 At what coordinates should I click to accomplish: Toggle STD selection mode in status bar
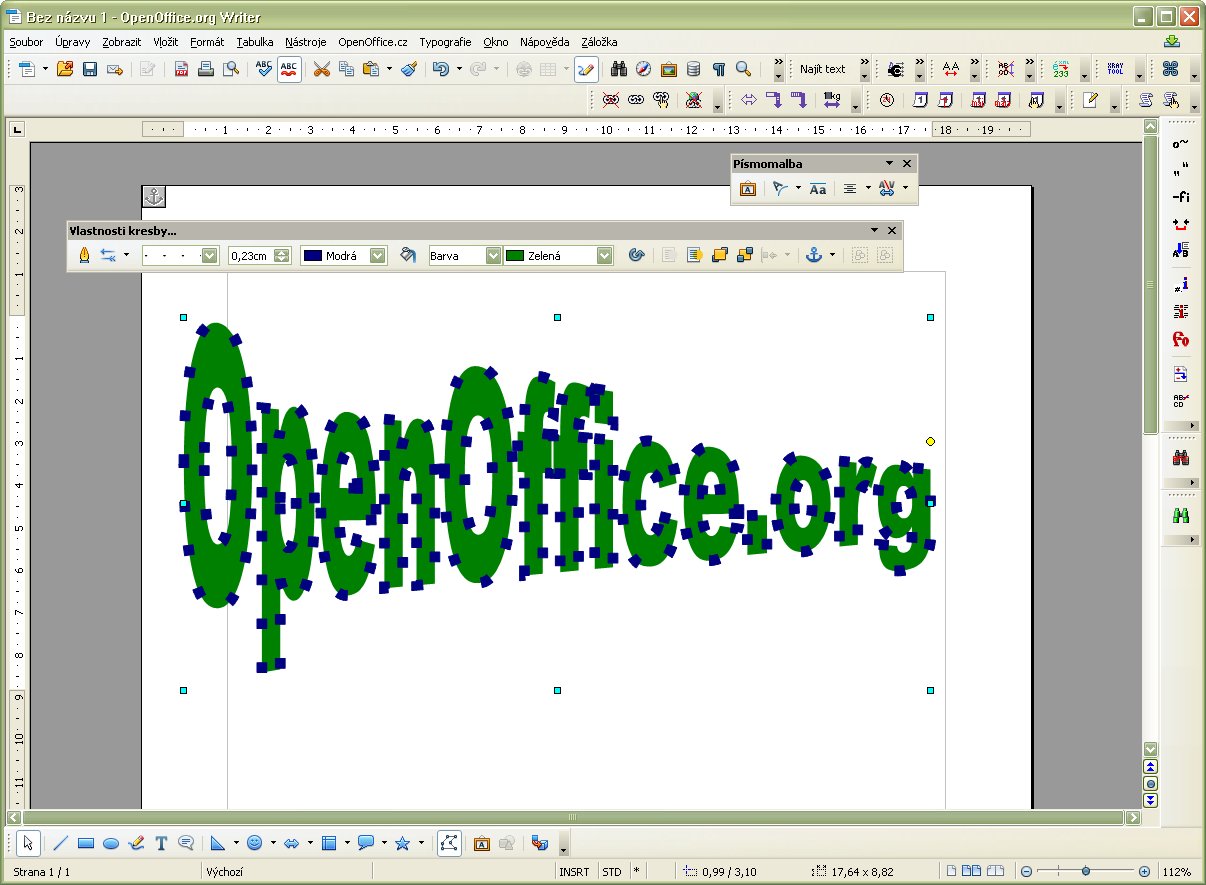612,872
